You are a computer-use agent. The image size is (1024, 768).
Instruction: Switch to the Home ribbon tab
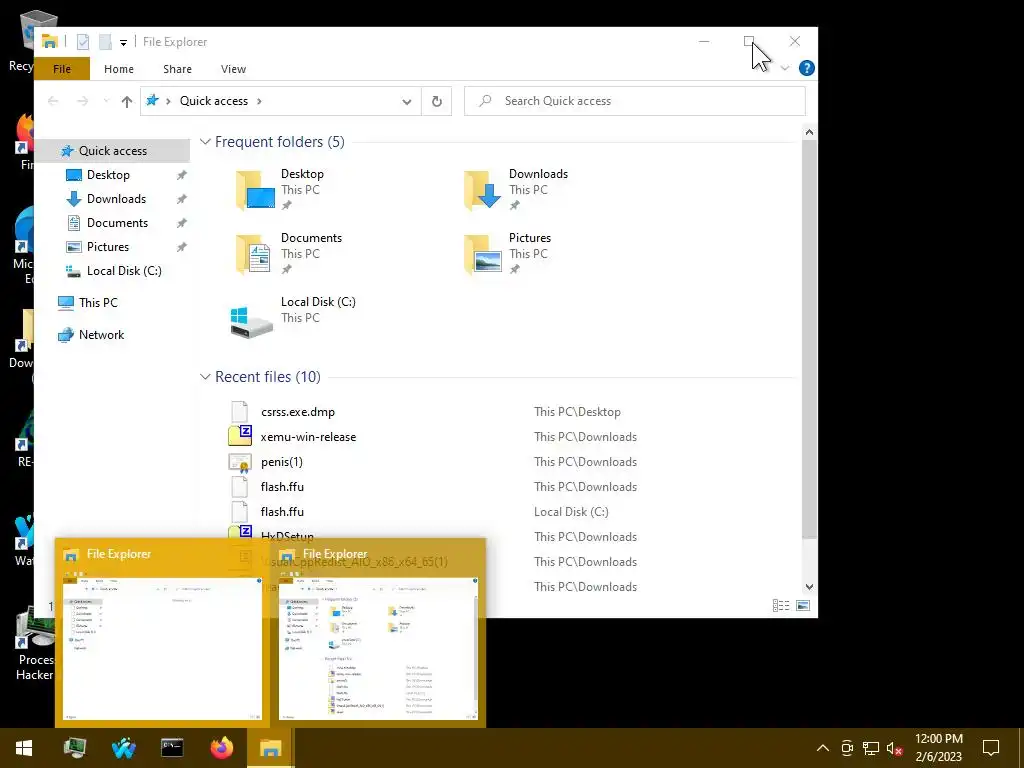tap(119, 69)
